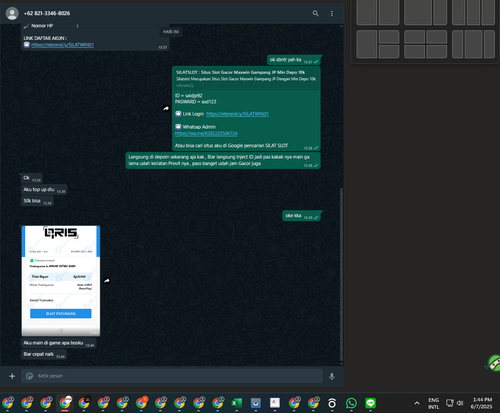The width and height of the screenshot is (500, 413).
Task: Open the three-dot chat menu
Action: point(332,13)
